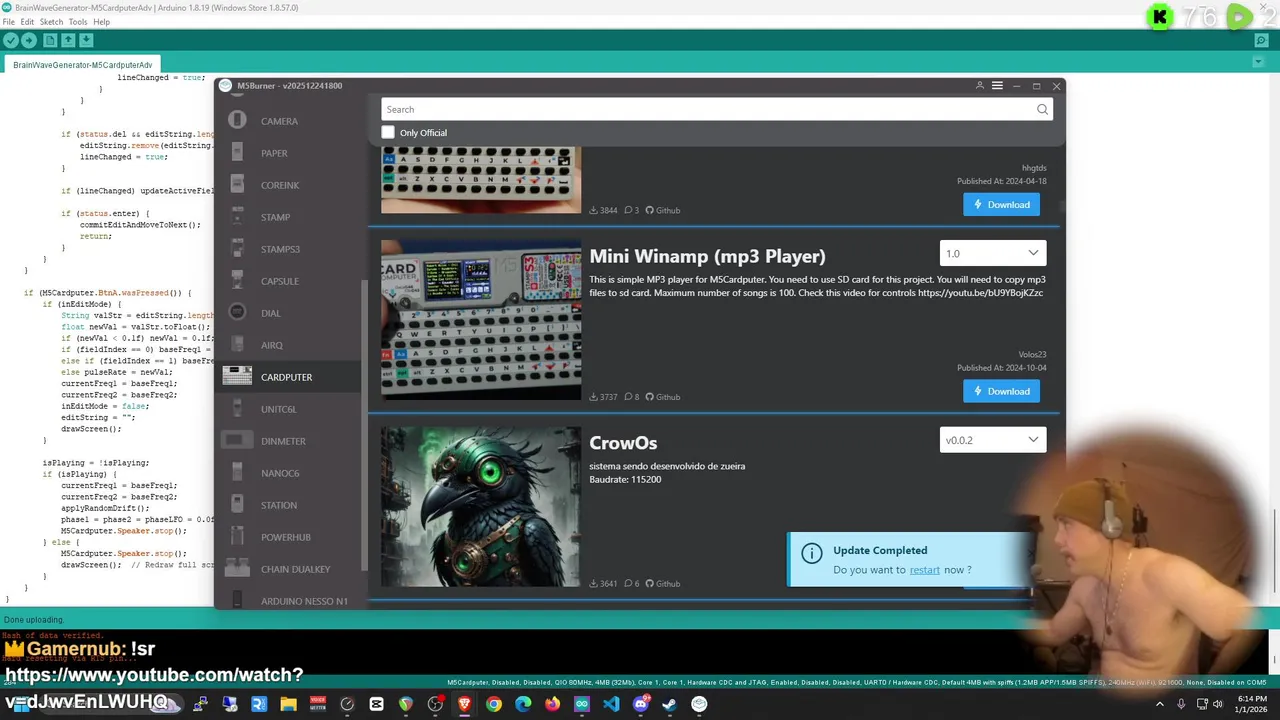Open File Explorer from the taskbar
This screenshot has width=1280, height=720.
[x=288, y=704]
